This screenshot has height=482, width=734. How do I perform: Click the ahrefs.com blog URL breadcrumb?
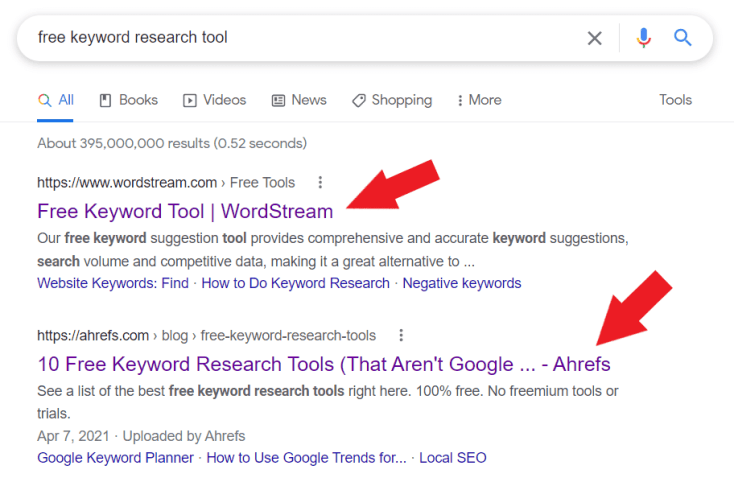pyautogui.click(x=206, y=336)
